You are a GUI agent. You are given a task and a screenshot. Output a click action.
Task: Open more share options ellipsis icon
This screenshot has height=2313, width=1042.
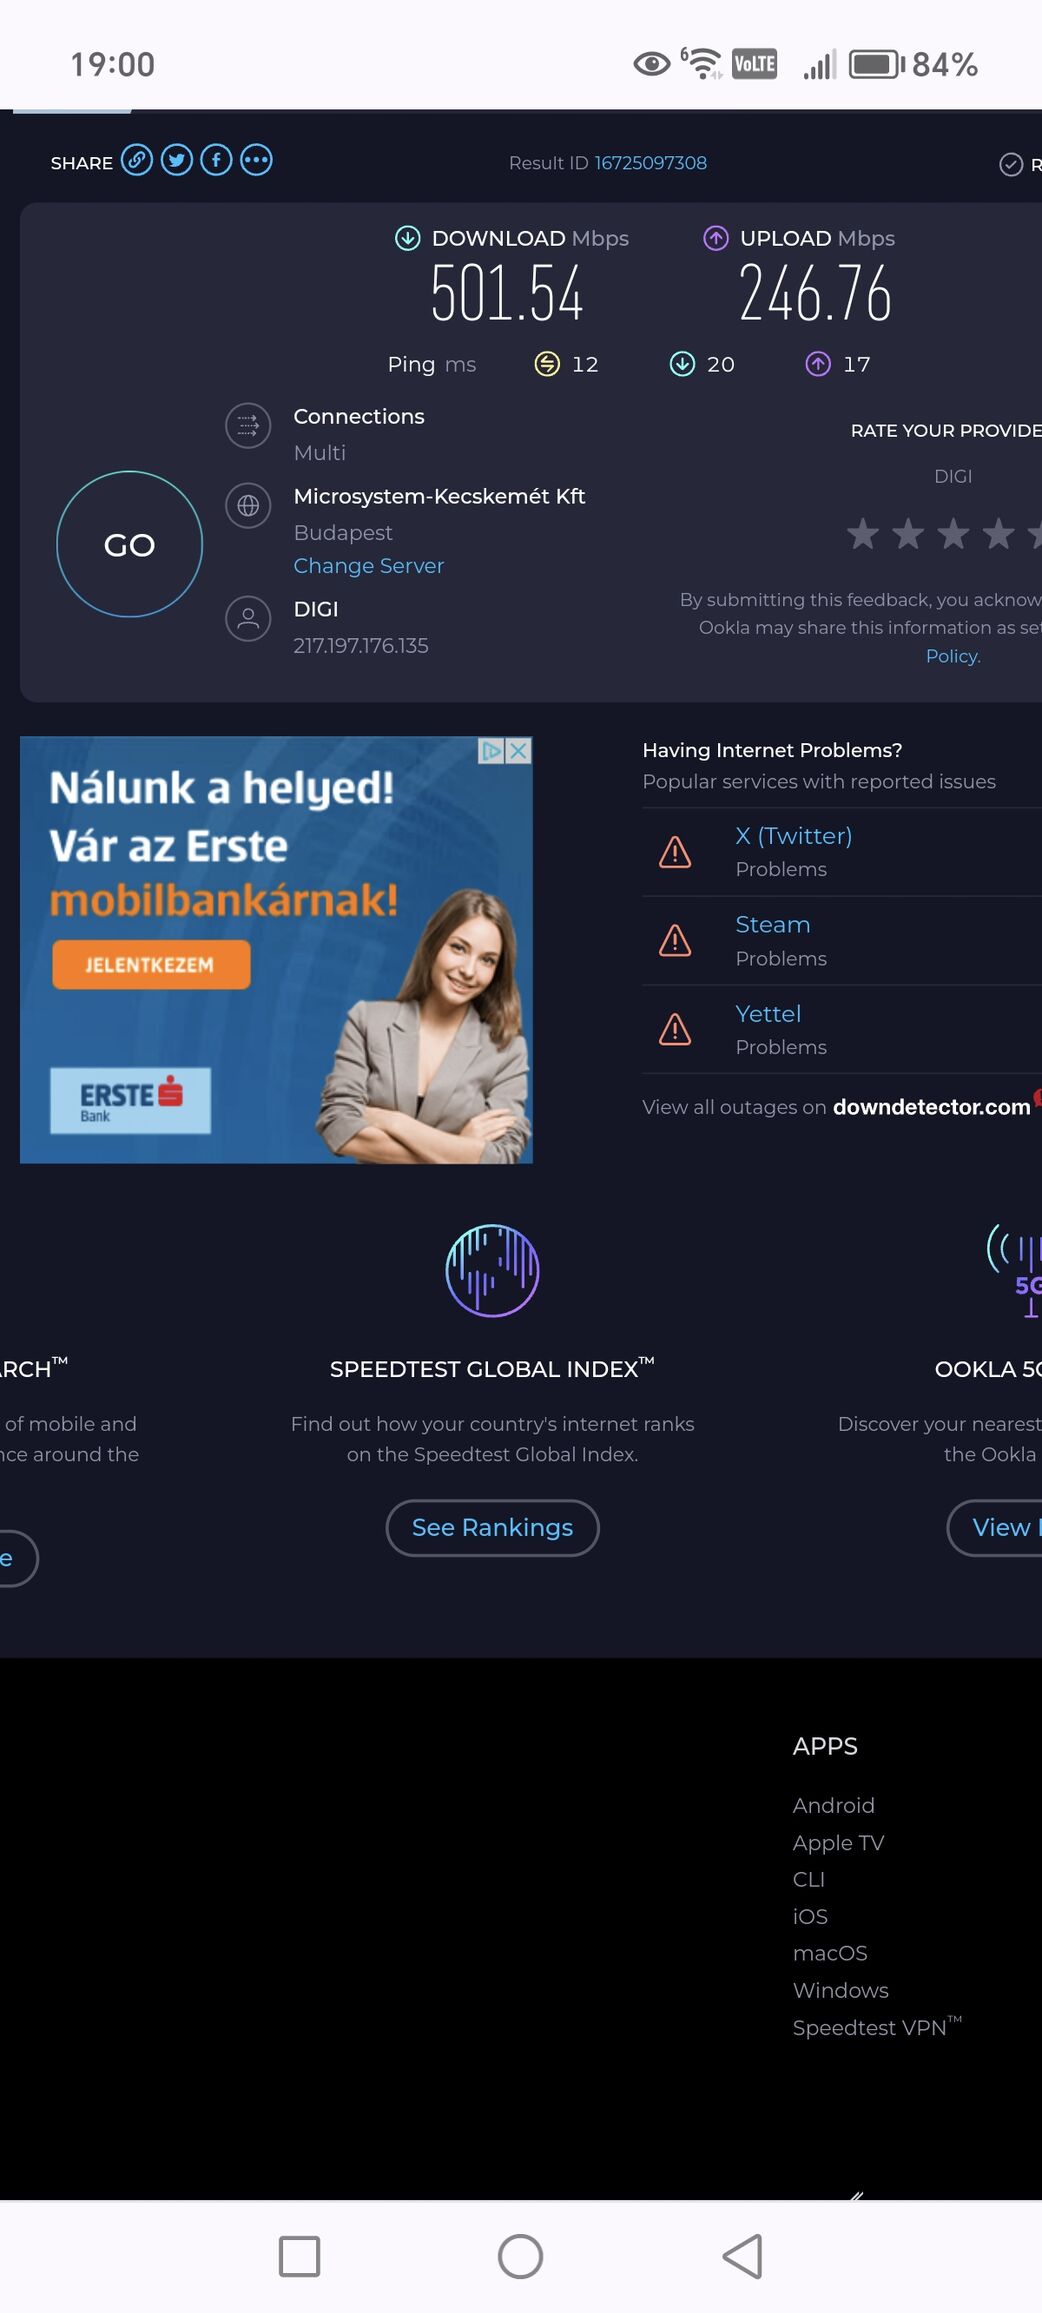click(256, 160)
